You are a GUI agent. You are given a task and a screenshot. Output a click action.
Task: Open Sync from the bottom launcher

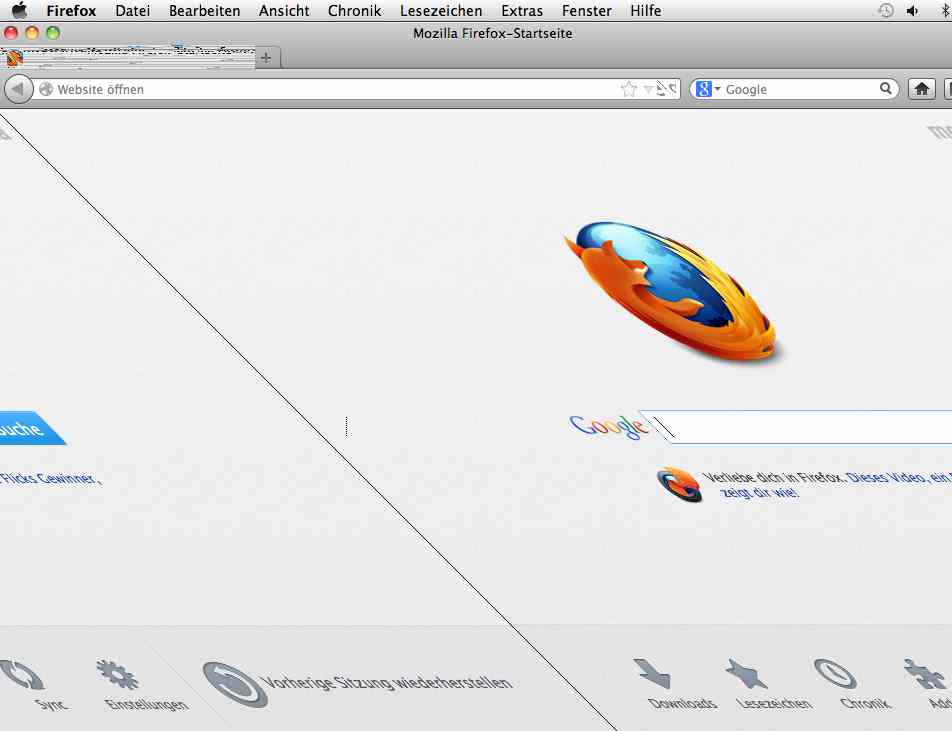coord(30,685)
